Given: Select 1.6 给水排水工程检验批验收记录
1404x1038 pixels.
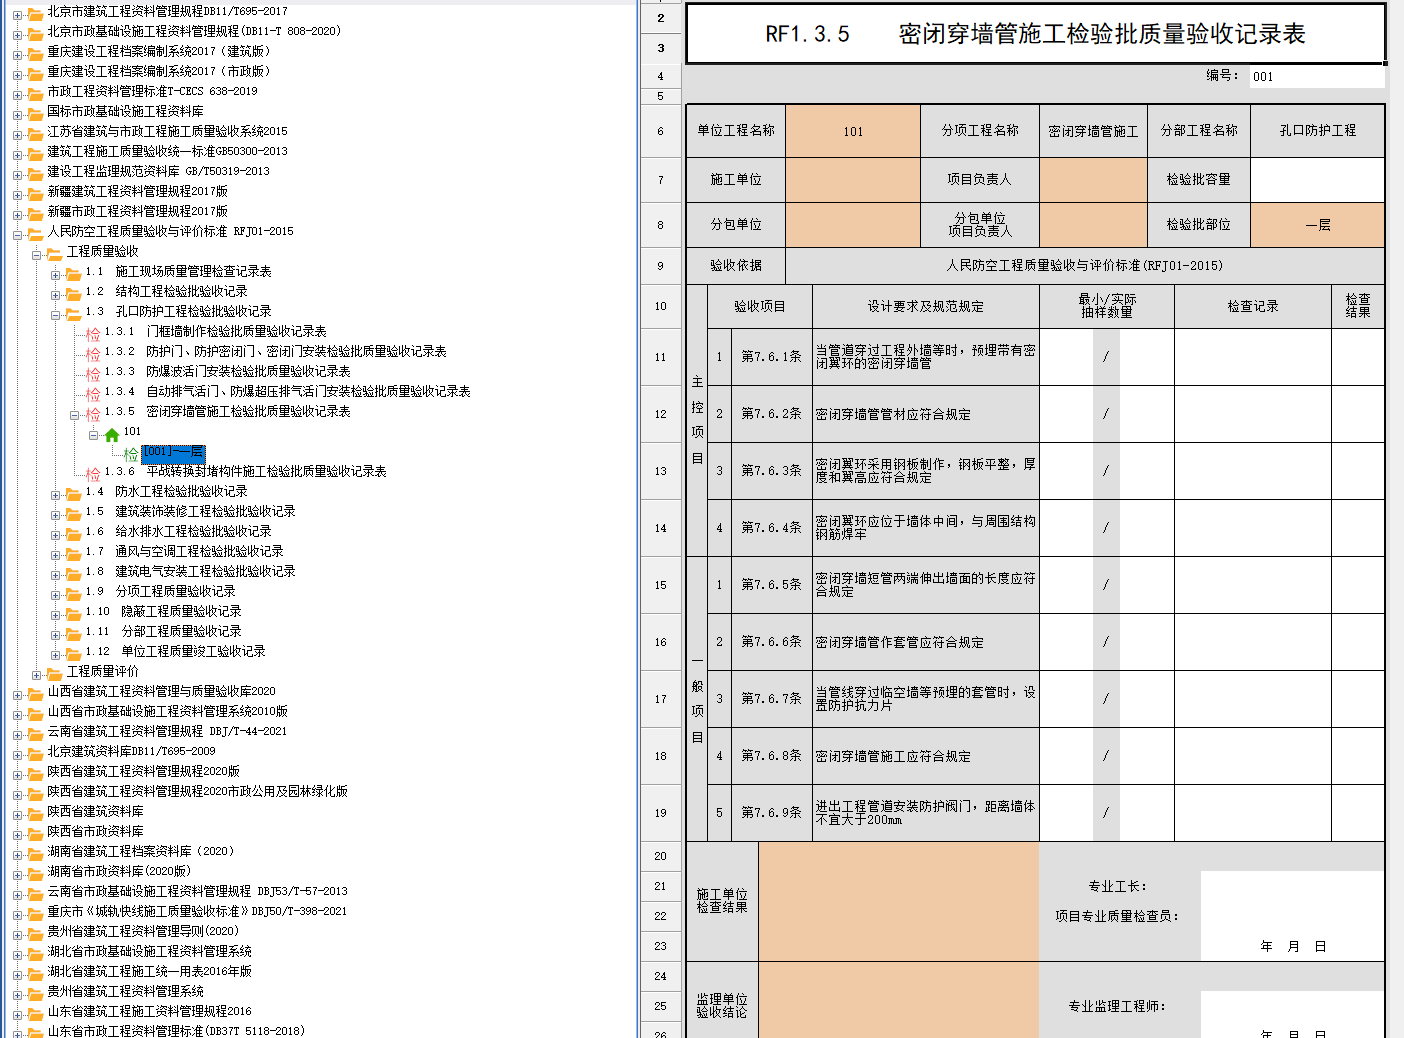Looking at the screenshot, I should pos(178,532).
